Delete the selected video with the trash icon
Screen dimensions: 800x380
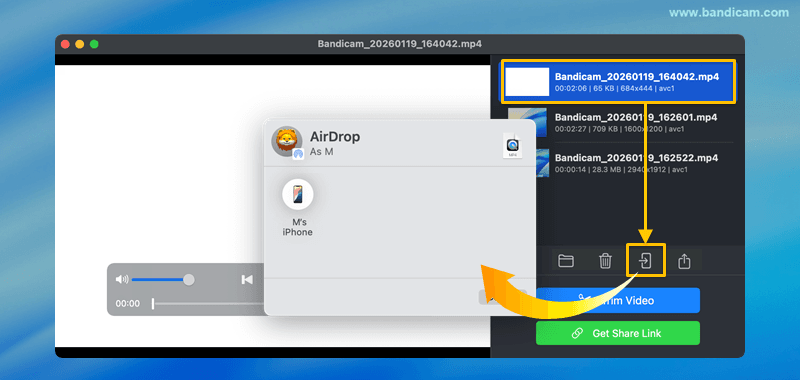[605, 261]
